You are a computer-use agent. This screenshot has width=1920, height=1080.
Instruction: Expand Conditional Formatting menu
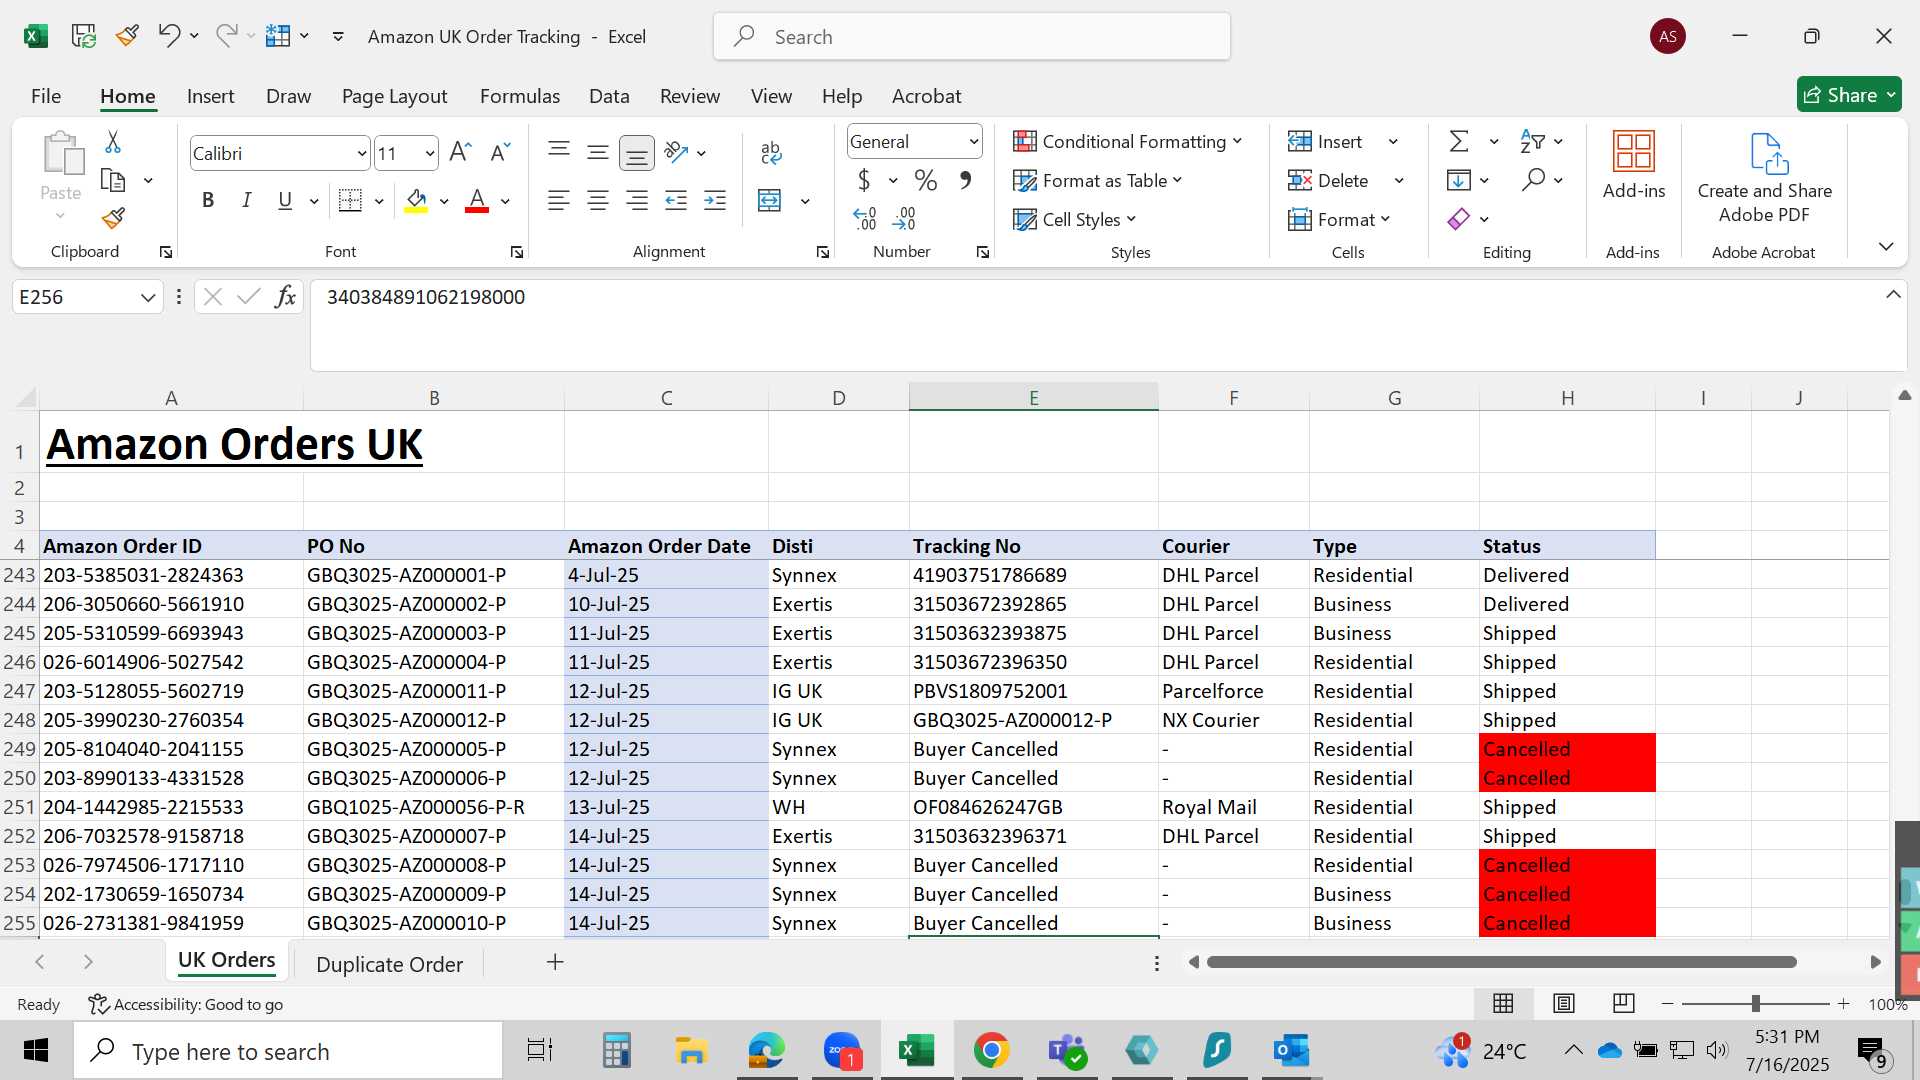[x=1127, y=141]
